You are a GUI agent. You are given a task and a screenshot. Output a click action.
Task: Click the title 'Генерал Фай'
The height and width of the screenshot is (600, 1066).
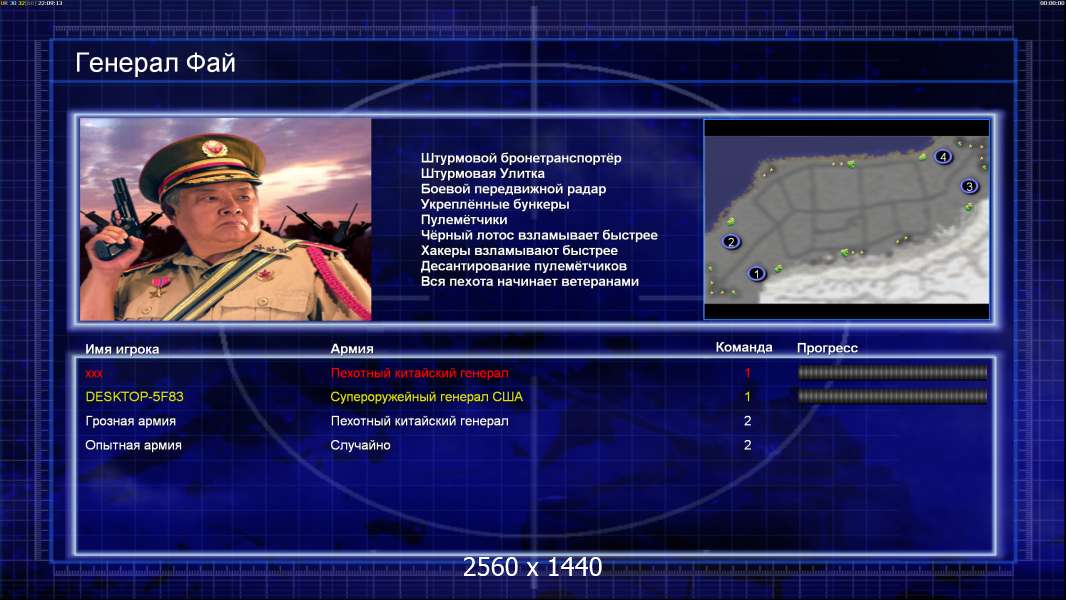pos(155,63)
